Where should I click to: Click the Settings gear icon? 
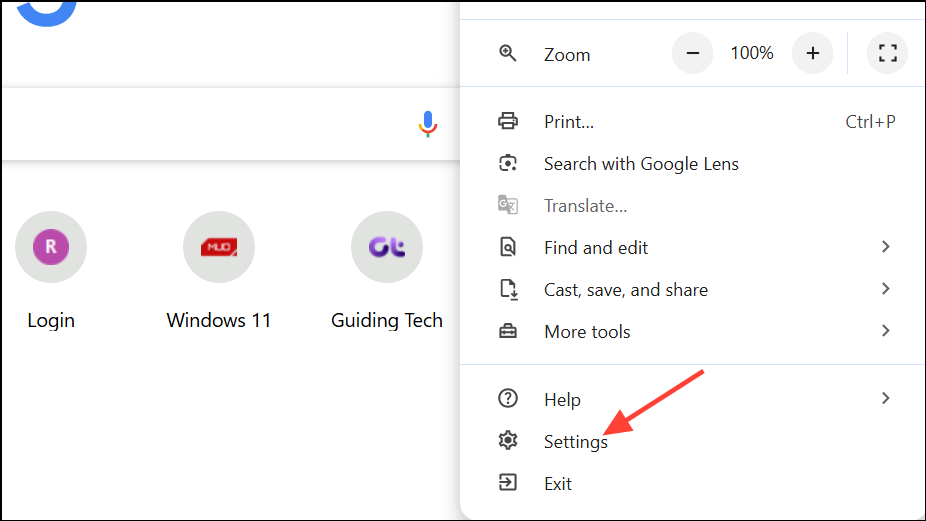[x=508, y=441]
